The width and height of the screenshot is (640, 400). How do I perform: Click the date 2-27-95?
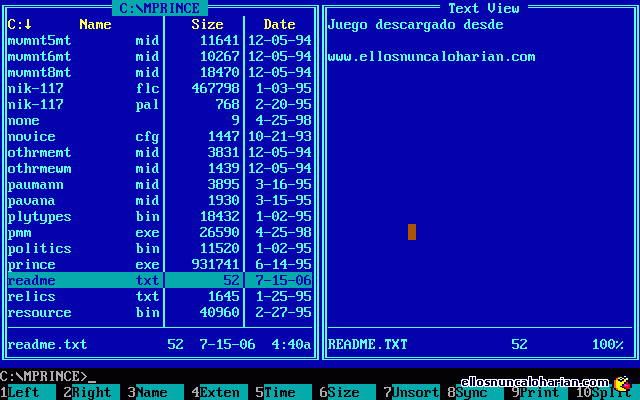283,312
